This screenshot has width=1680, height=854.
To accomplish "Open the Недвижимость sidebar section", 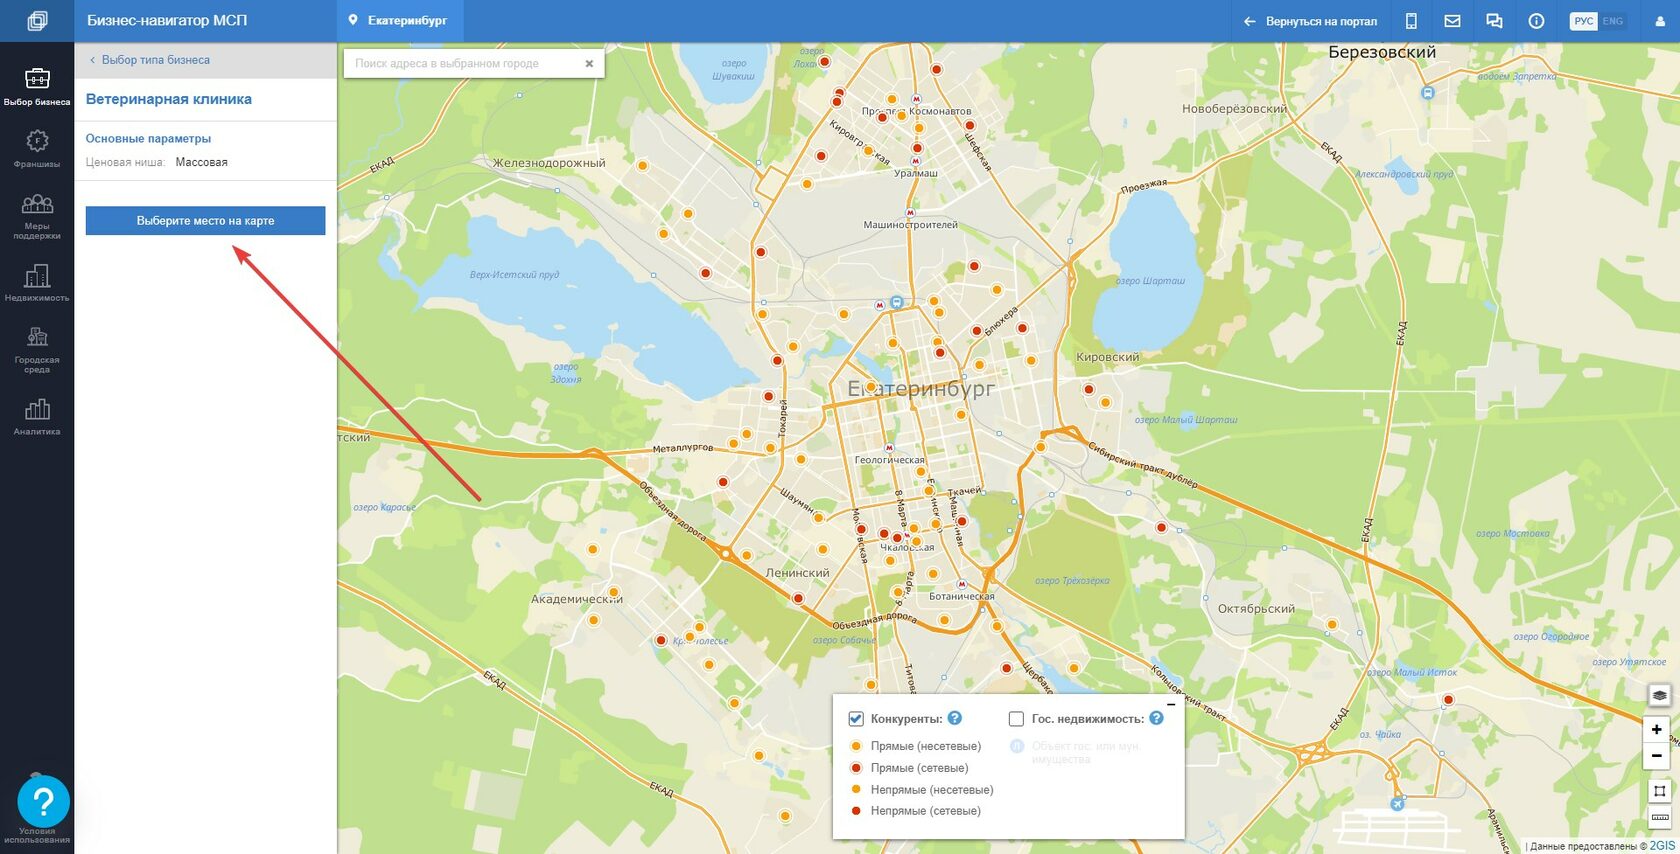I will point(37,282).
